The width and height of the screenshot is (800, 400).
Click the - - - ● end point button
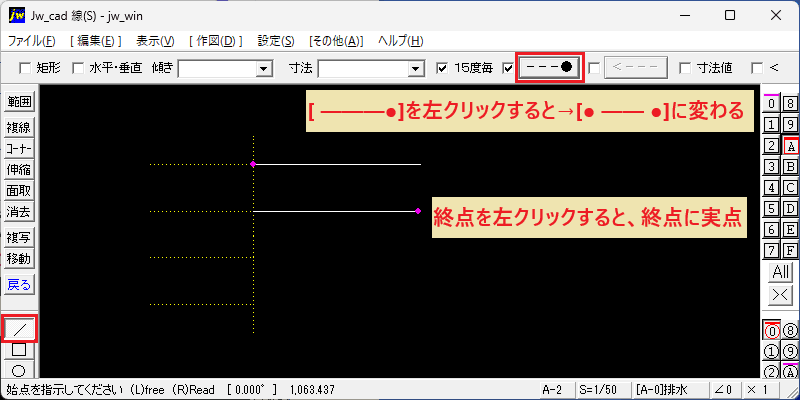pyautogui.click(x=549, y=67)
